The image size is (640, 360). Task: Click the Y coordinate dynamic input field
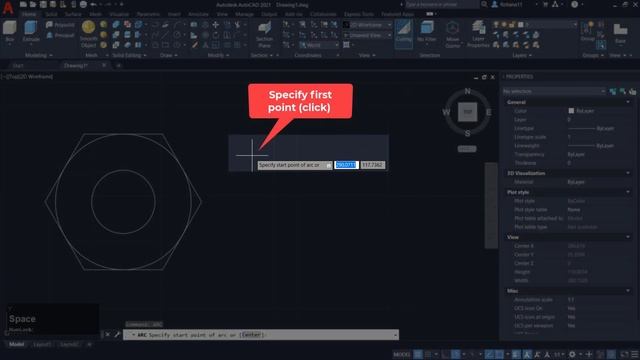(x=372, y=165)
